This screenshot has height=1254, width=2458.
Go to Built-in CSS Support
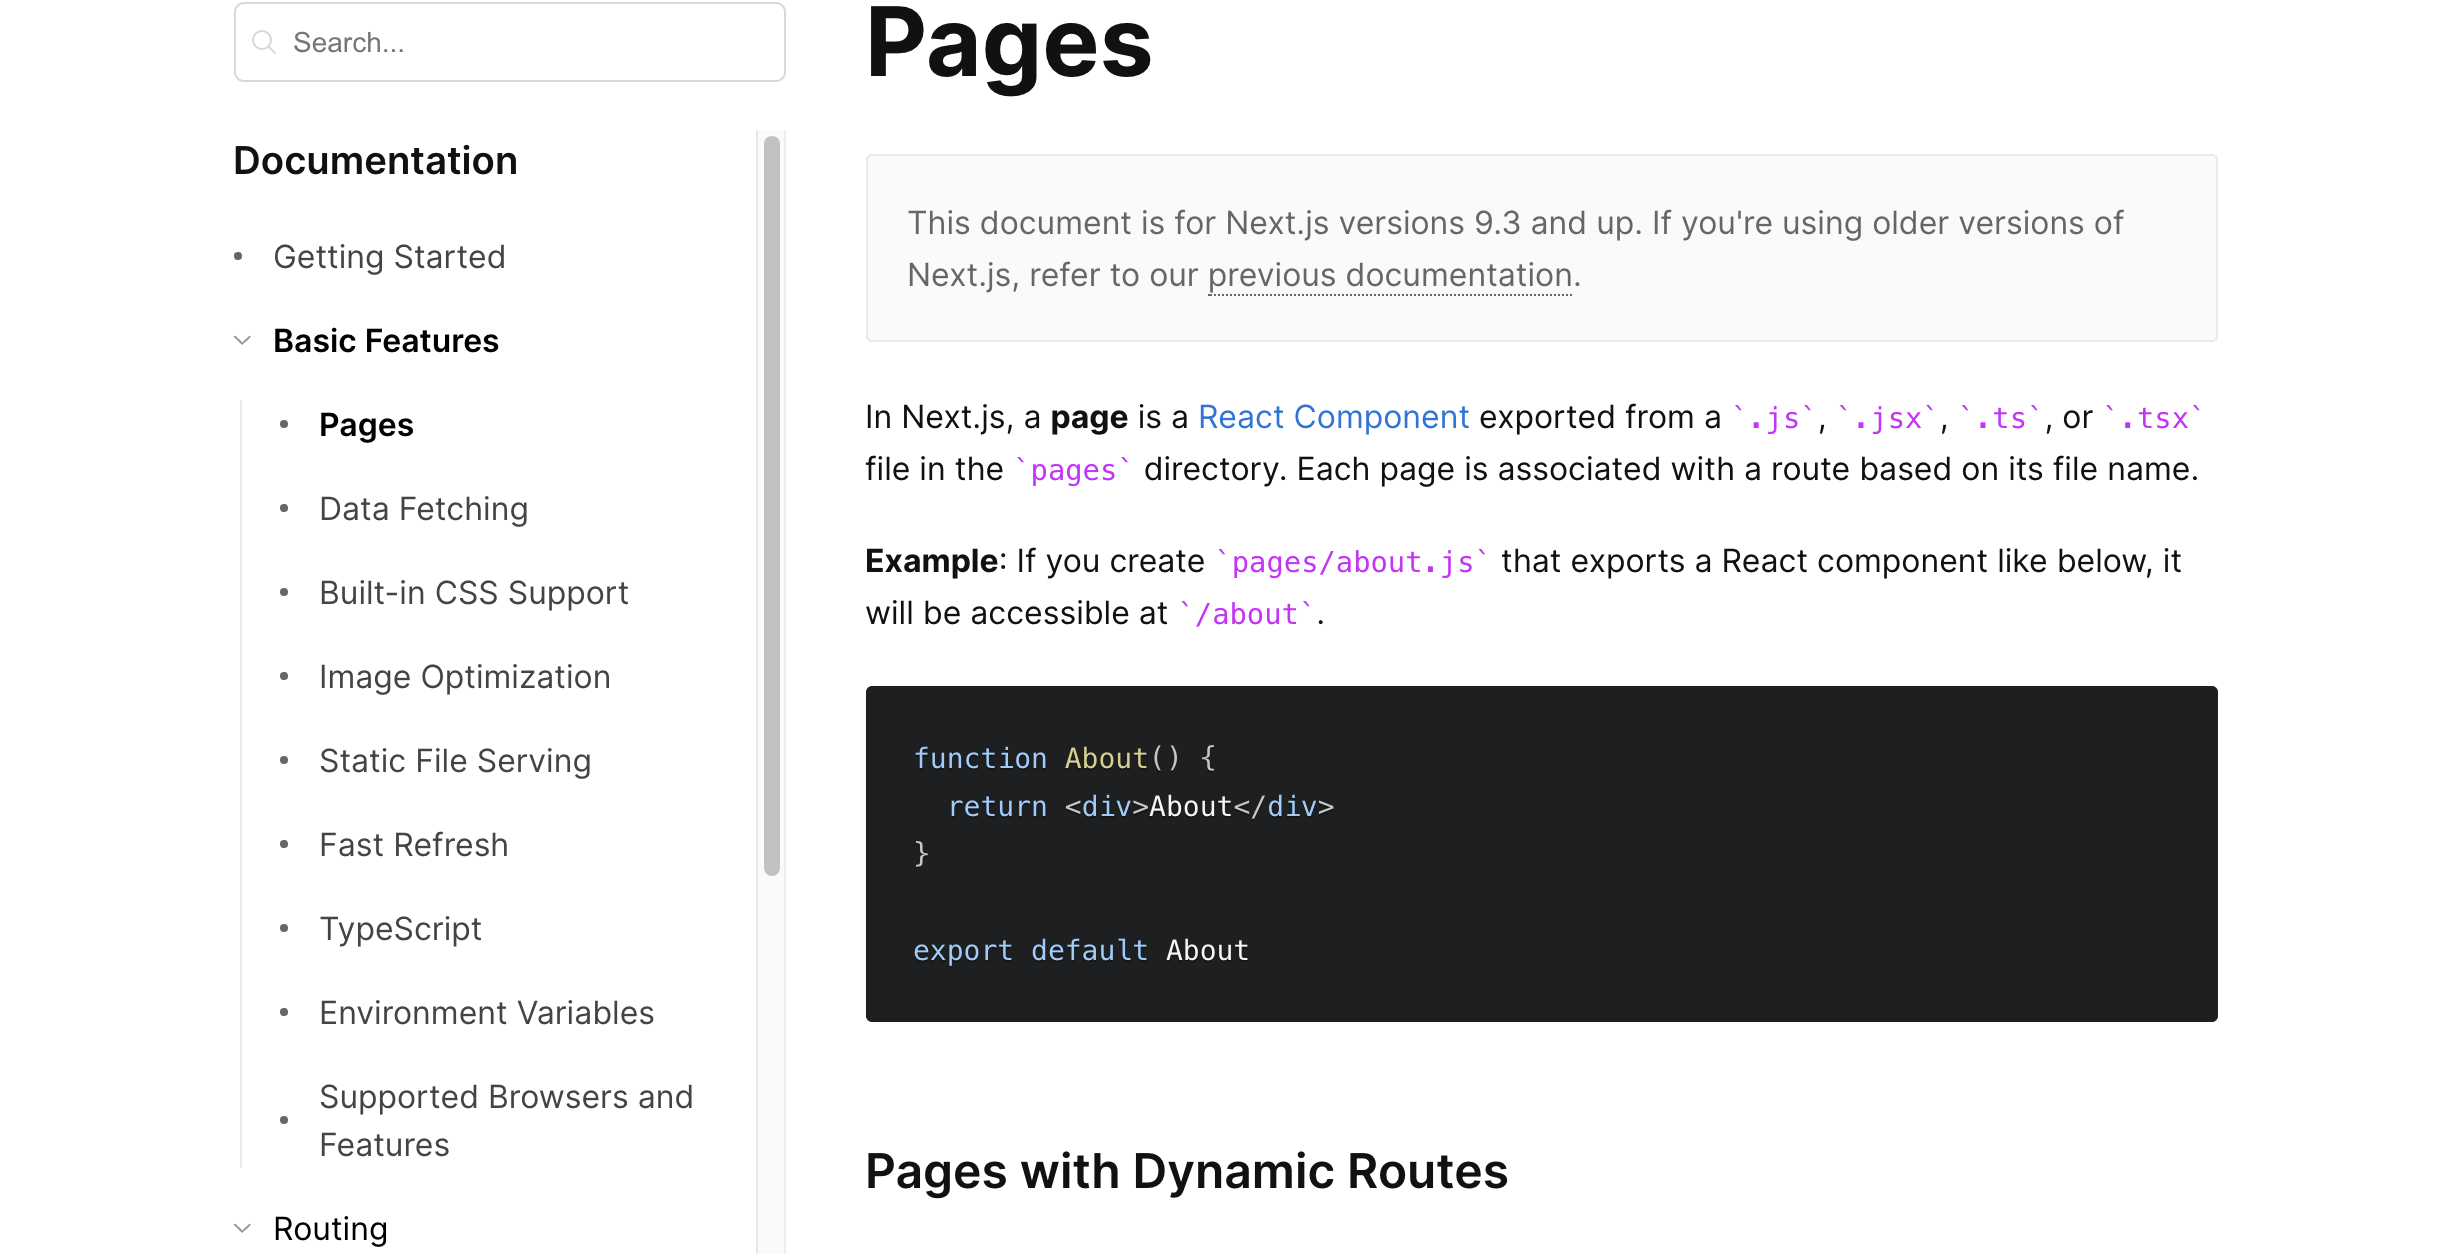pos(473,593)
